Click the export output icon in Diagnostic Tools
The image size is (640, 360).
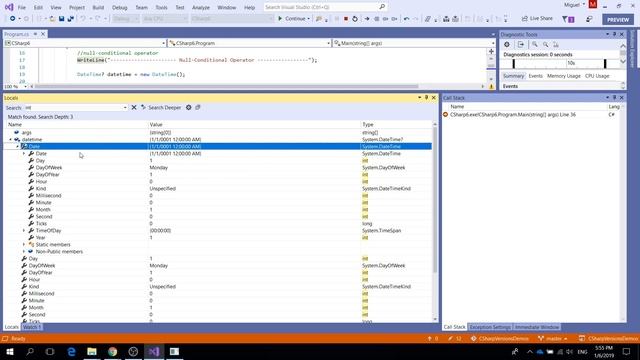(x=521, y=44)
